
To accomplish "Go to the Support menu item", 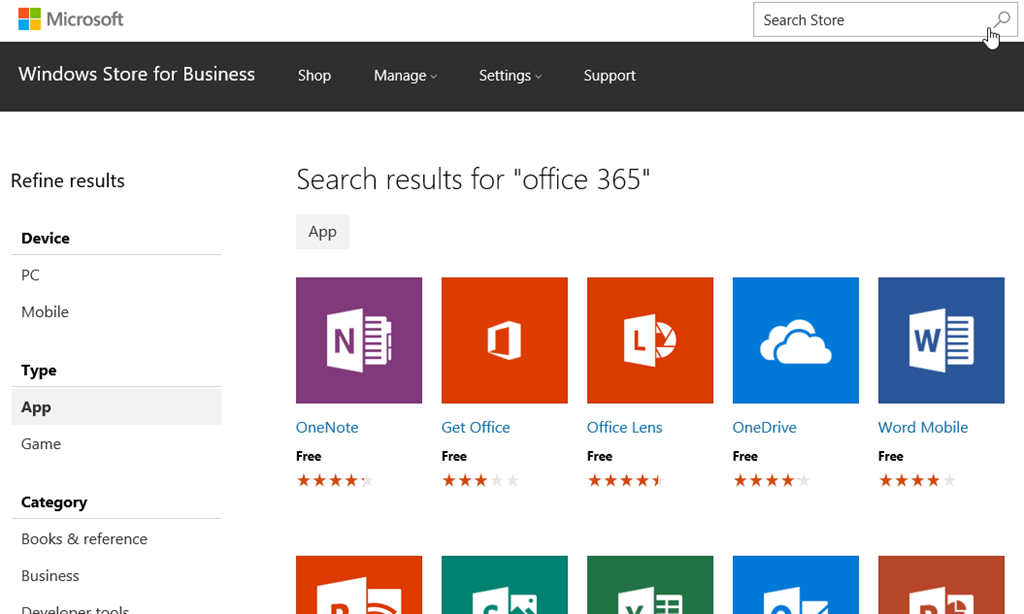I will (x=609, y=76).
